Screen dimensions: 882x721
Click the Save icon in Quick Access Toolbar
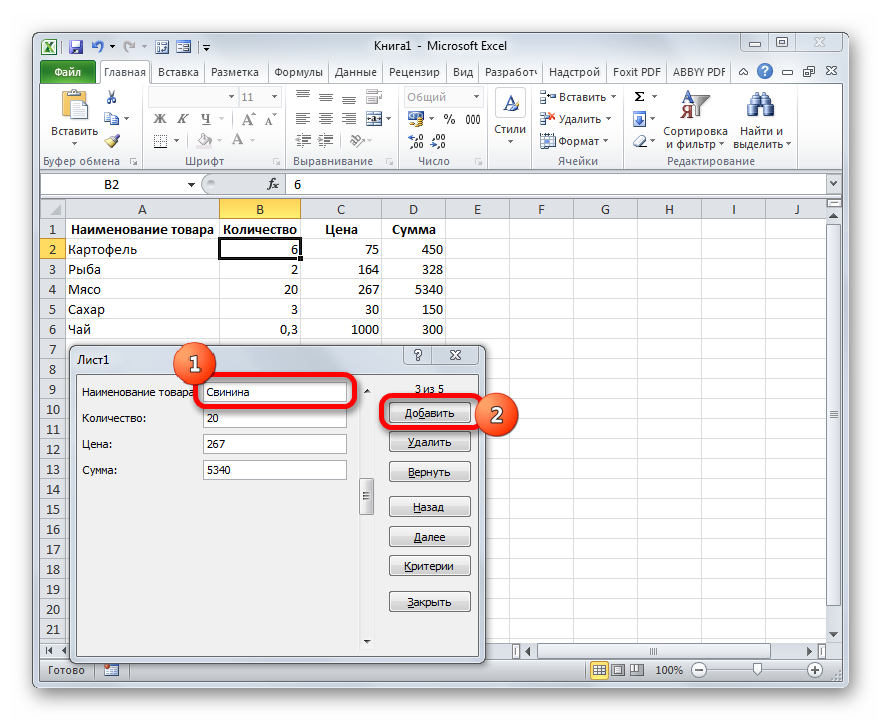coord(76,46)
